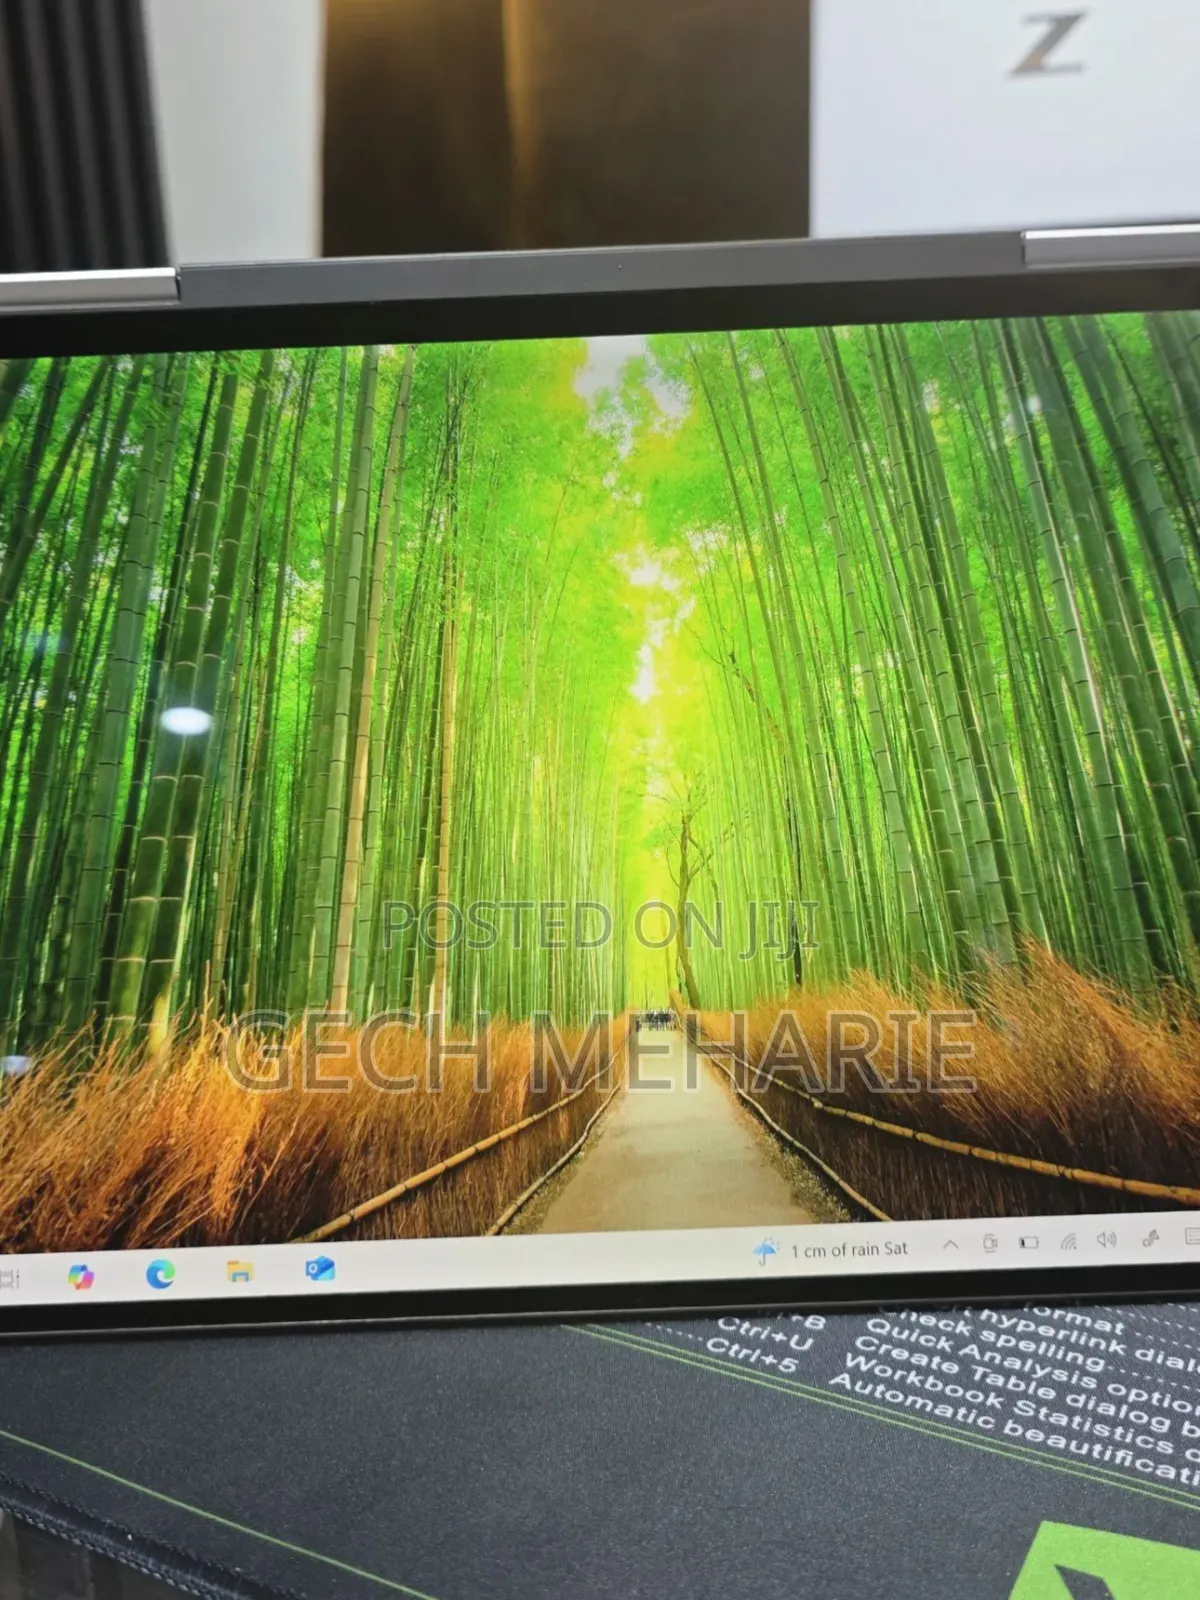1200x1600 pixels.
Task: Launch Microsoft Edge browser from taskbar
Action: coord(160,1273)
